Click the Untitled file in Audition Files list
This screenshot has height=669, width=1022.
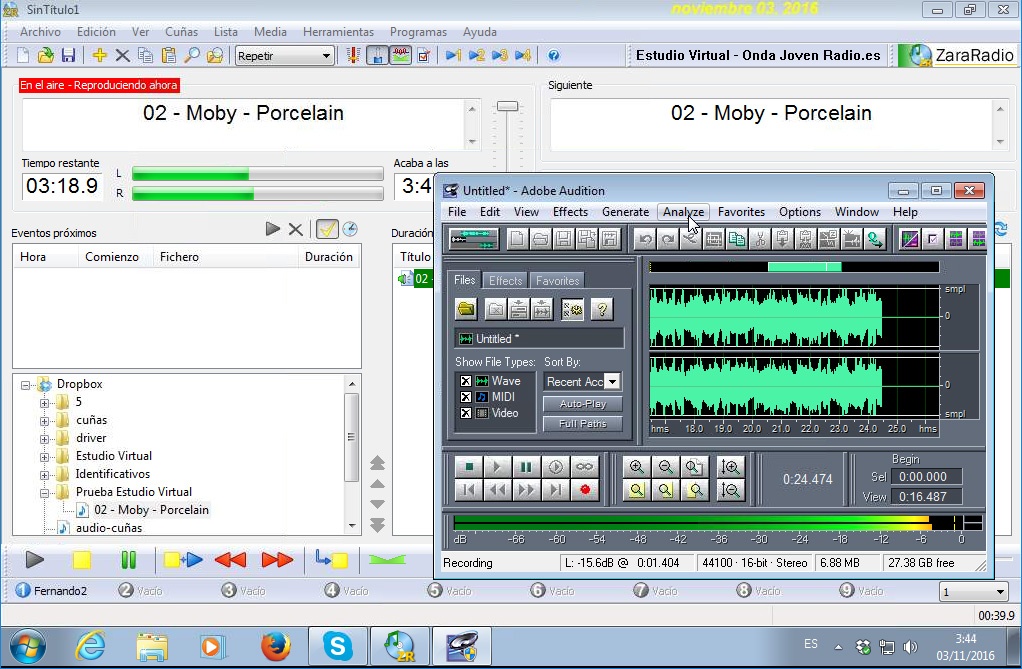[x=539, y=338]
